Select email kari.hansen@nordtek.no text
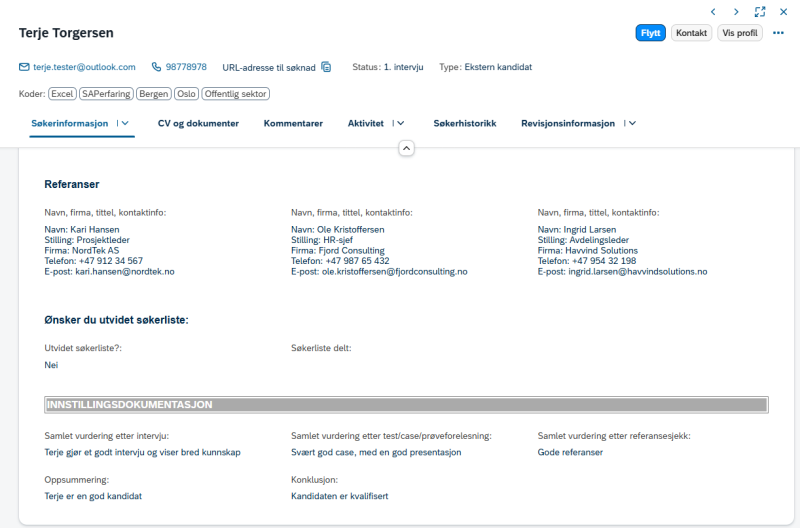 pyautogui.click(x=125, y=272)
